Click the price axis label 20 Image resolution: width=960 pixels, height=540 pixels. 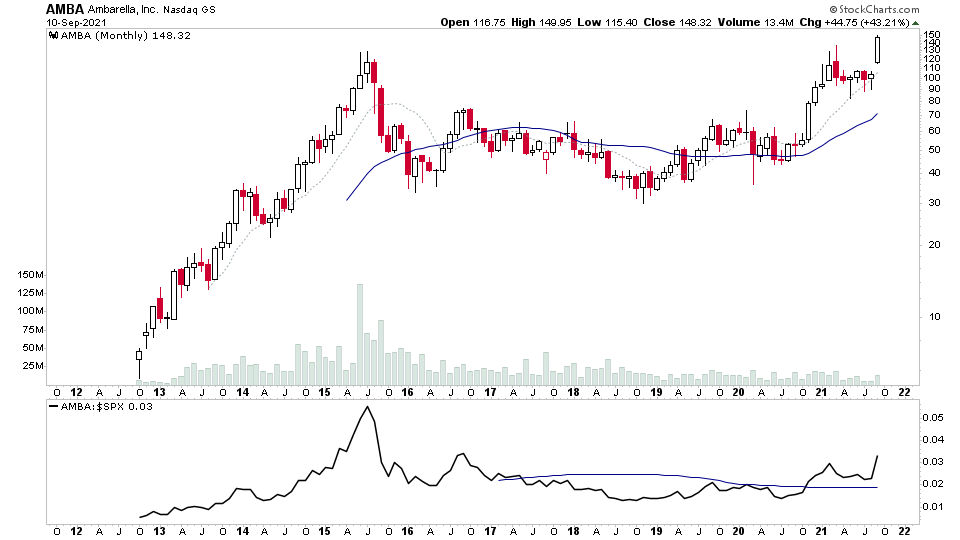click(934, 245)
